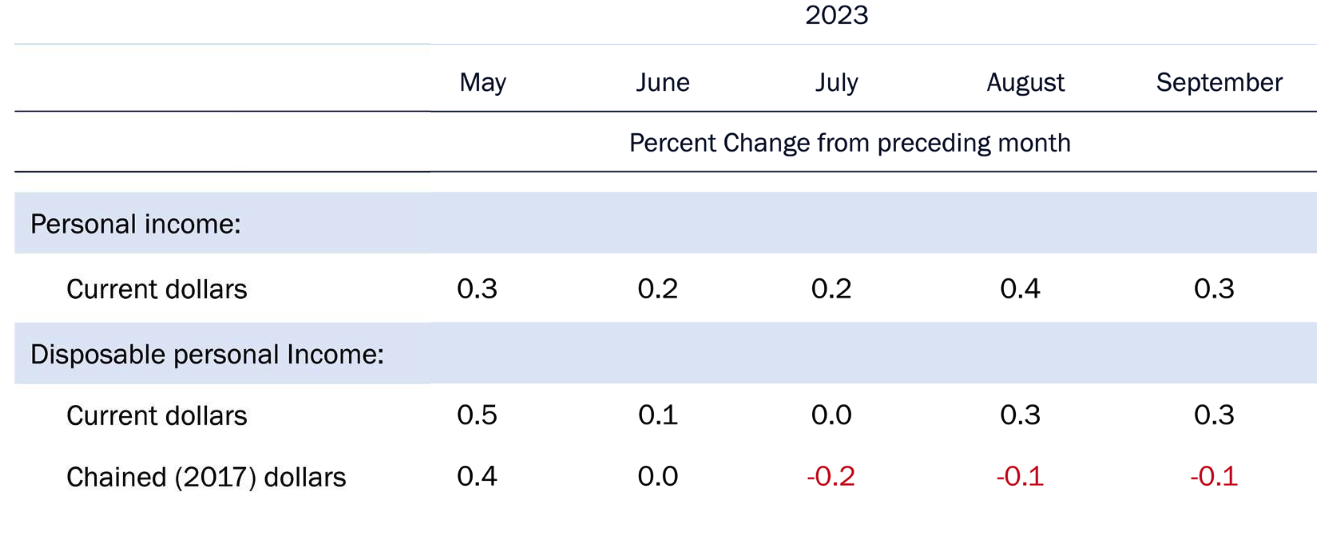Click Personal income May value 0.3
Viewport: 1340px width, 546px height.
[x=477, y=289]
